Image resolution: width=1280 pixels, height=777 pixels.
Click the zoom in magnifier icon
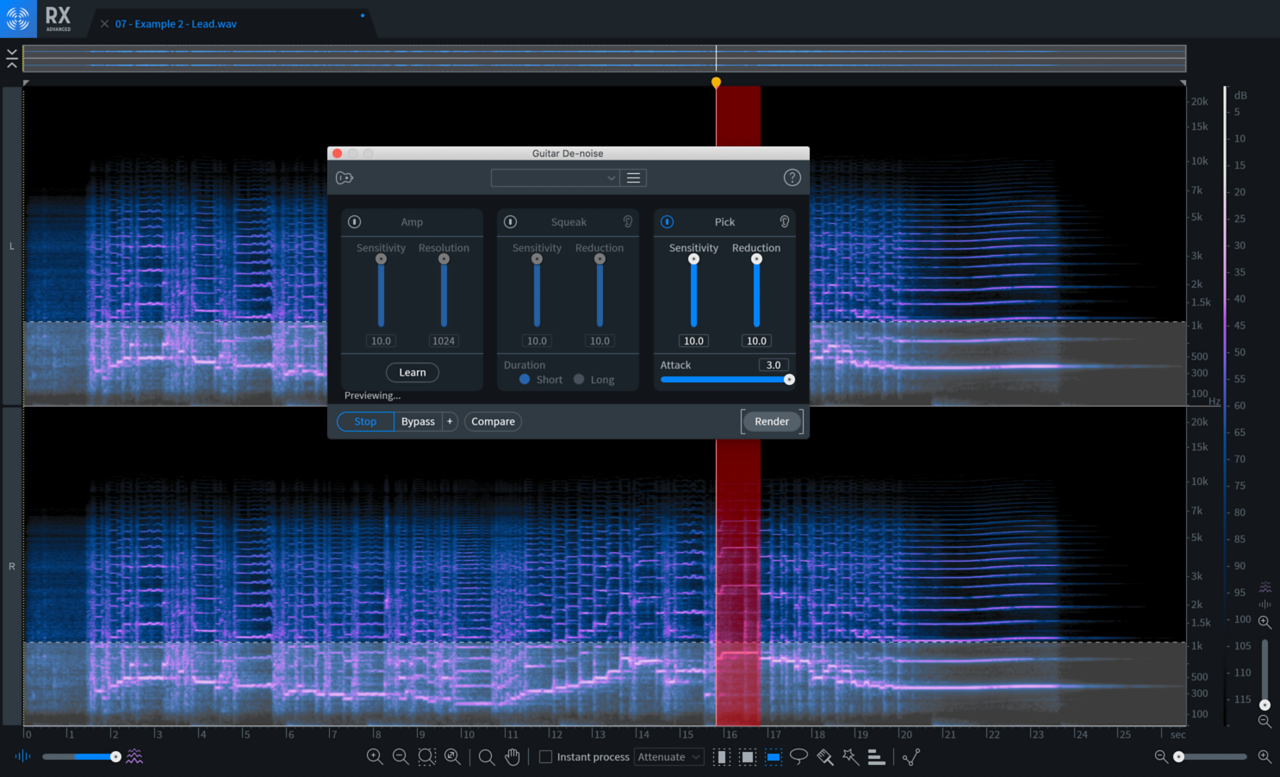375,757
